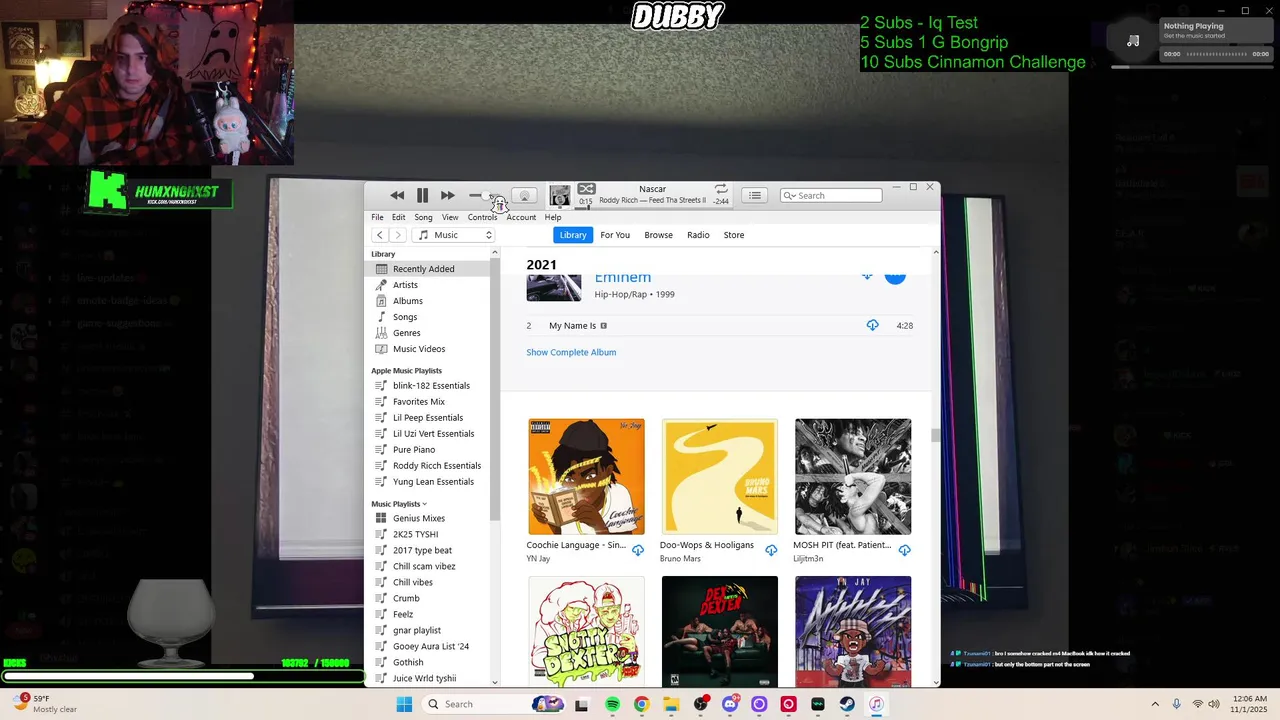Open the Help menu
The width and height of the screenshot is (1280, 720).
[553, 217]
